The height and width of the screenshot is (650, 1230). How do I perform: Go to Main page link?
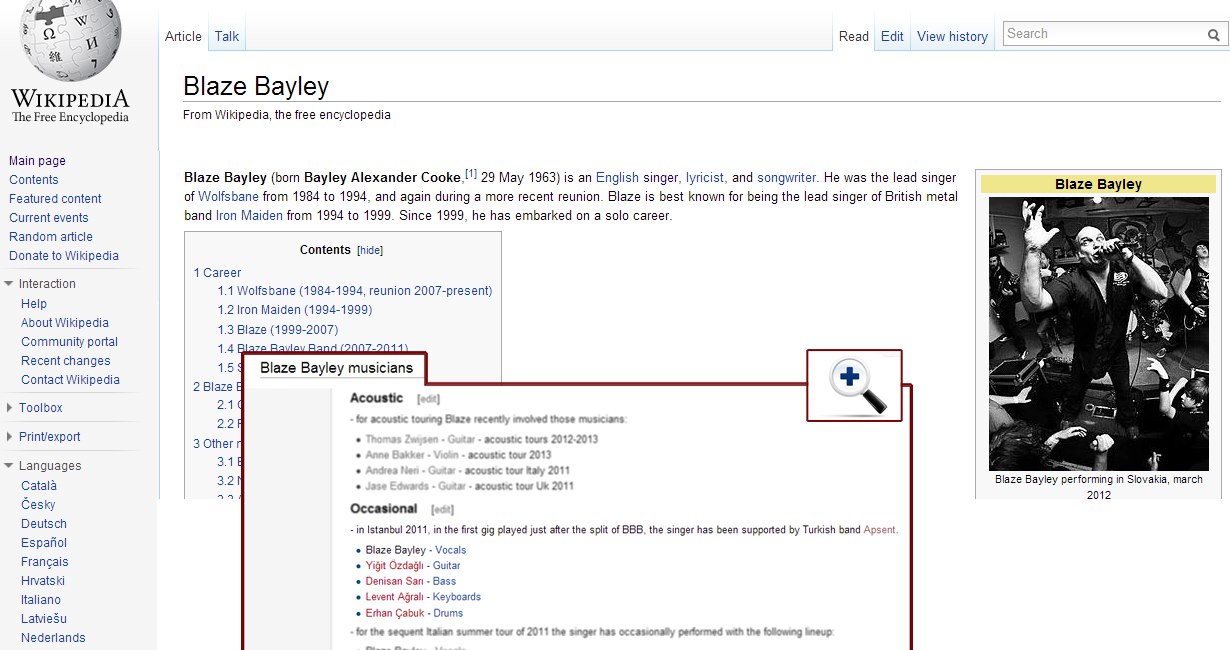click(37, 161)
